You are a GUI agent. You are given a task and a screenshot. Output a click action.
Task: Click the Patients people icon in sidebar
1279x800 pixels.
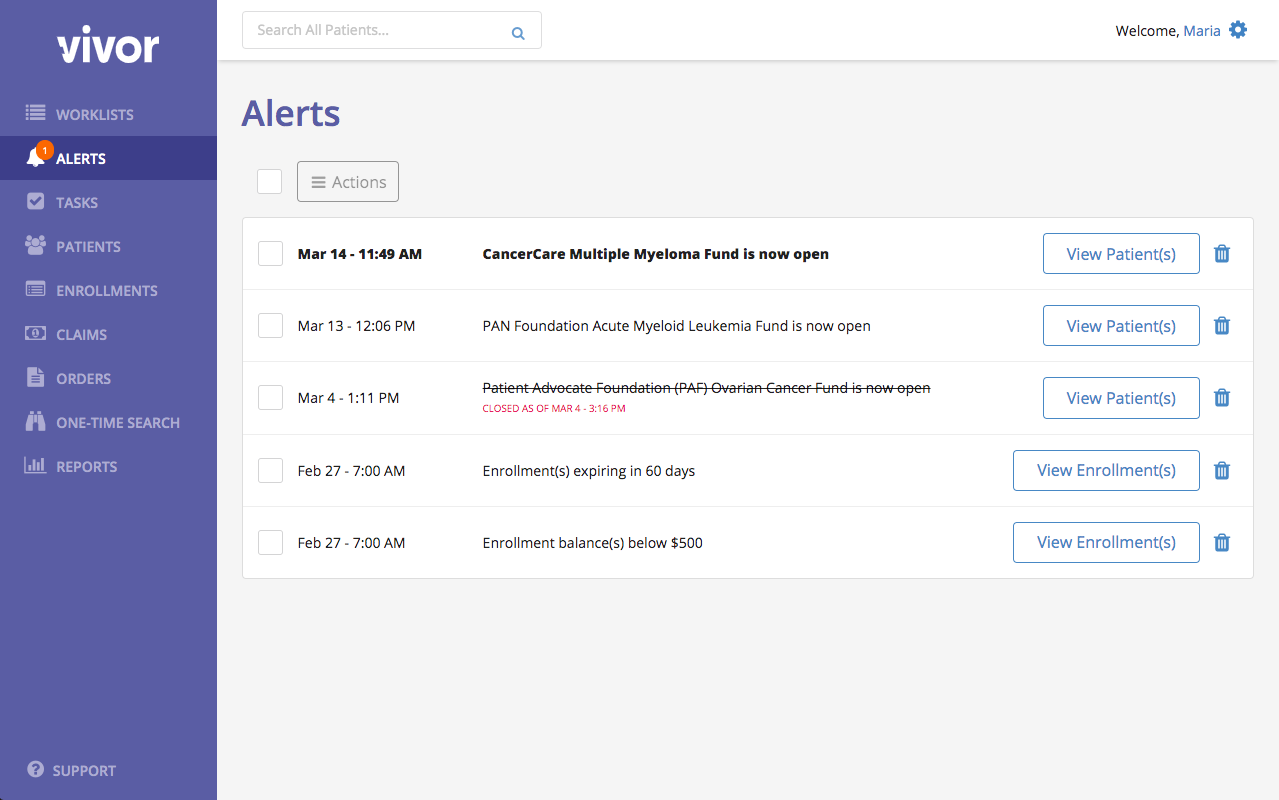click(36, 245)
